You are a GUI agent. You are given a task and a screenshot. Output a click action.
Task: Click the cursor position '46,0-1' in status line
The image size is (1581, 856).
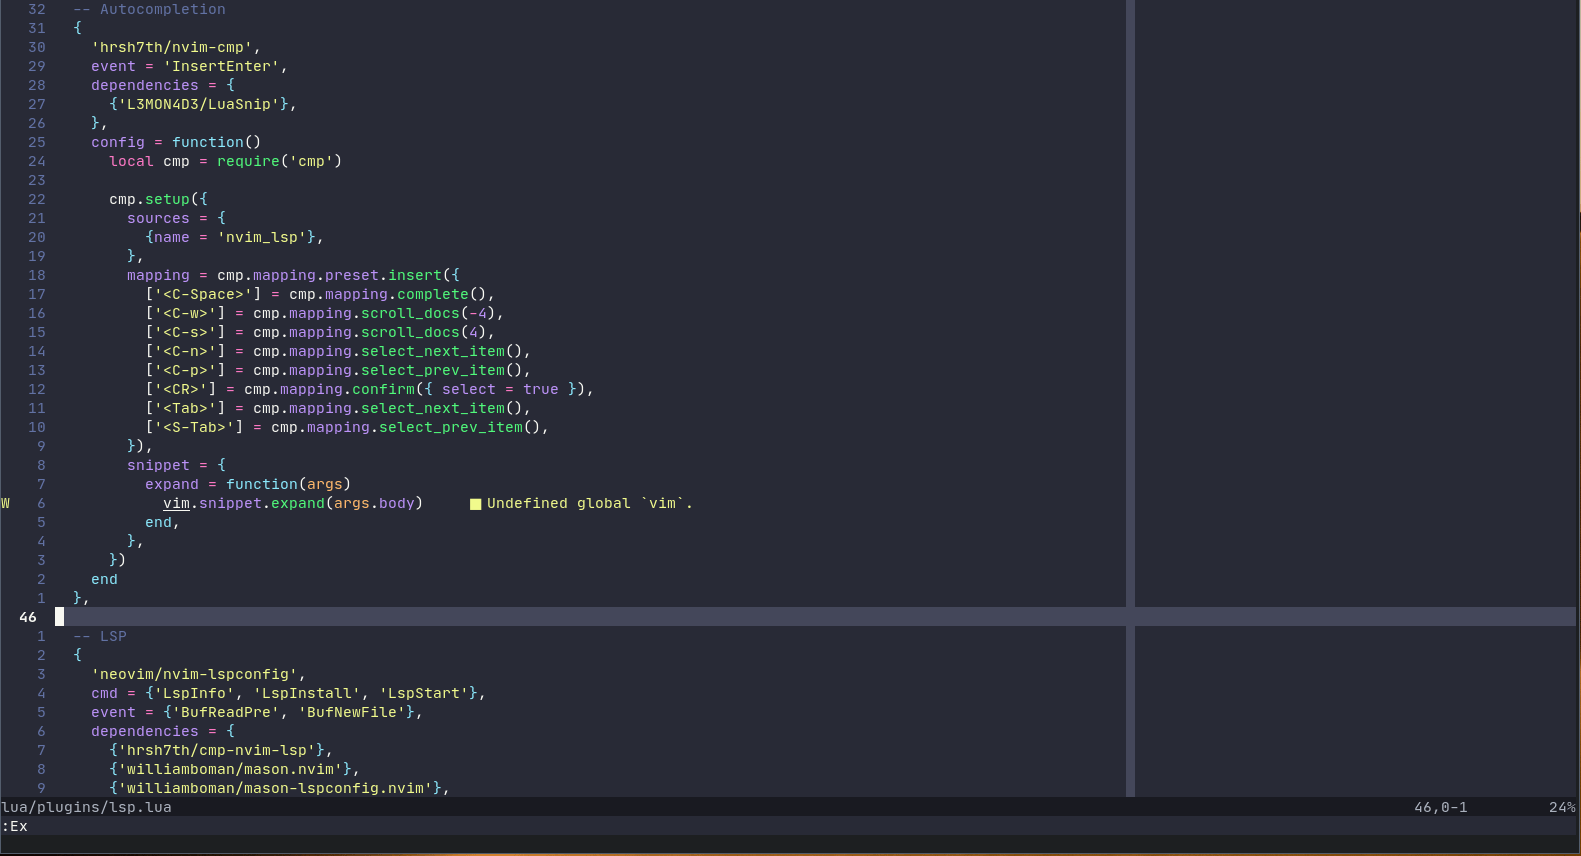click(1441, 807)
